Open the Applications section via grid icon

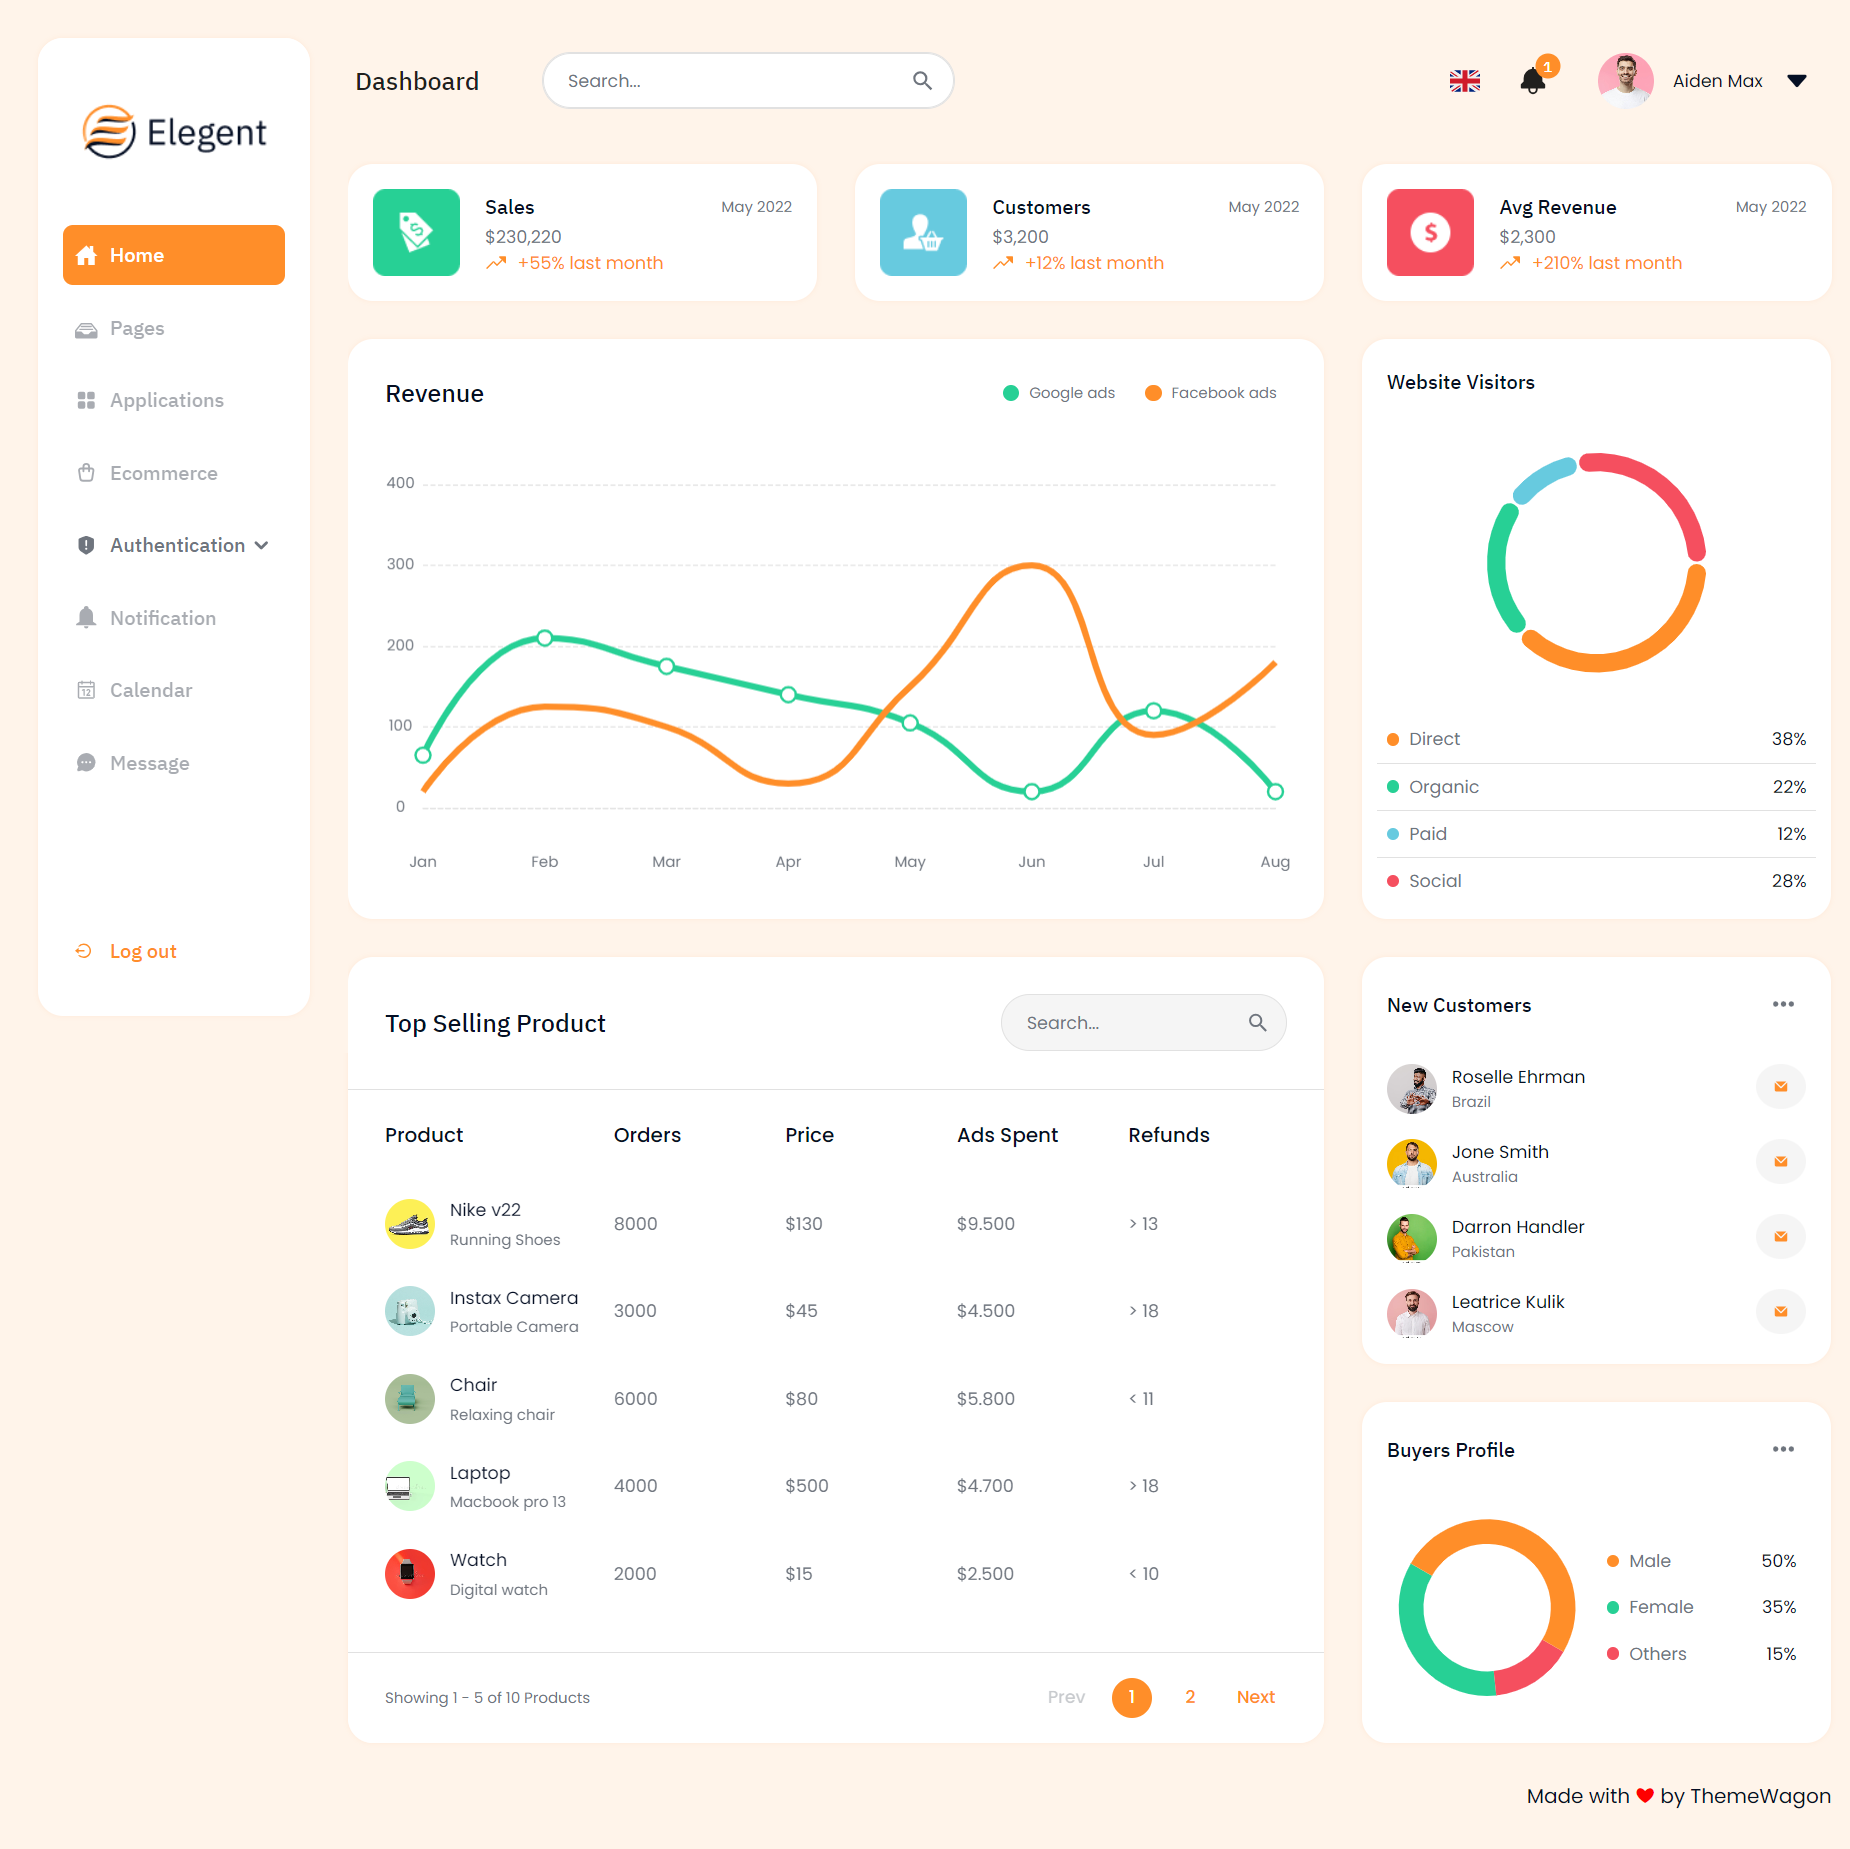point(87,400)
